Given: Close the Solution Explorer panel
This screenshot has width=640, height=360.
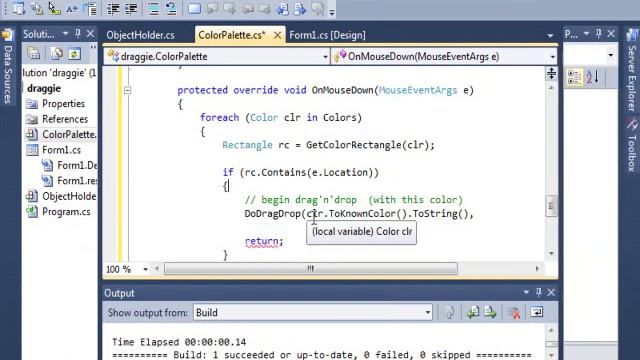Looking at the screenshot, I should 91,34.
